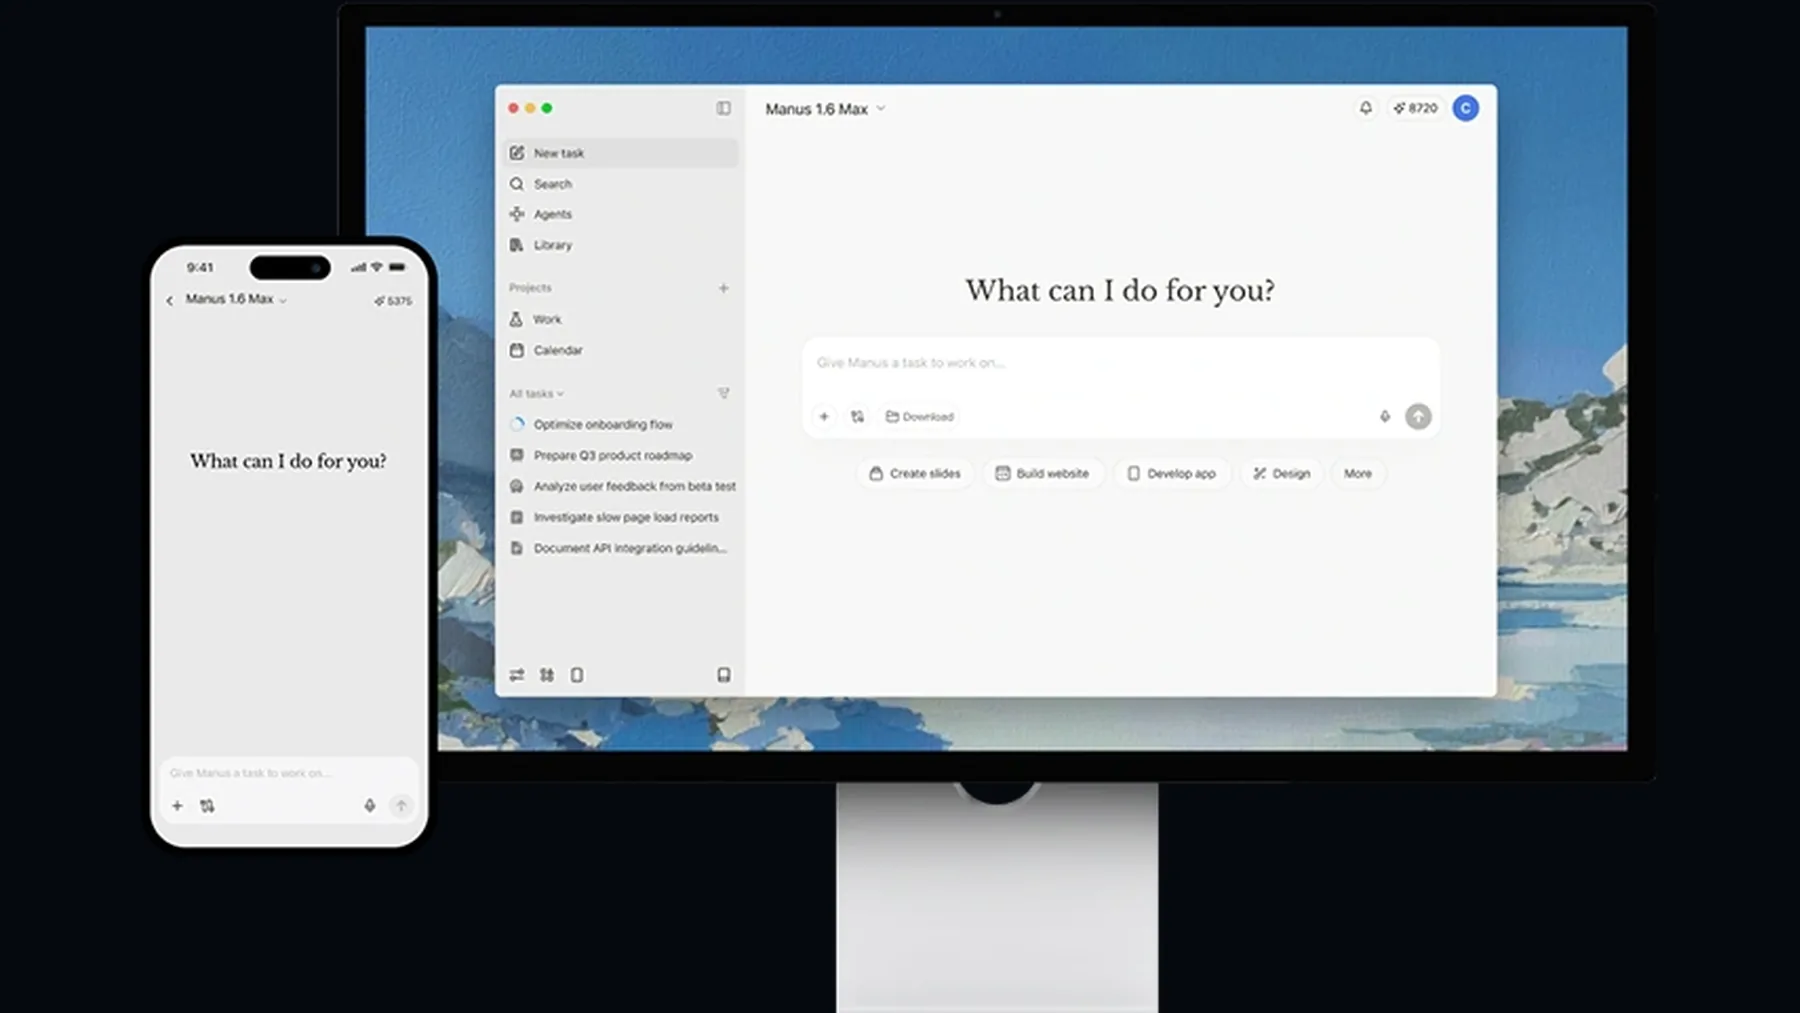Click the phone outline icon at sidebar bottom
Viewport: 1800px width, 1013px height.
pos(577,675)
